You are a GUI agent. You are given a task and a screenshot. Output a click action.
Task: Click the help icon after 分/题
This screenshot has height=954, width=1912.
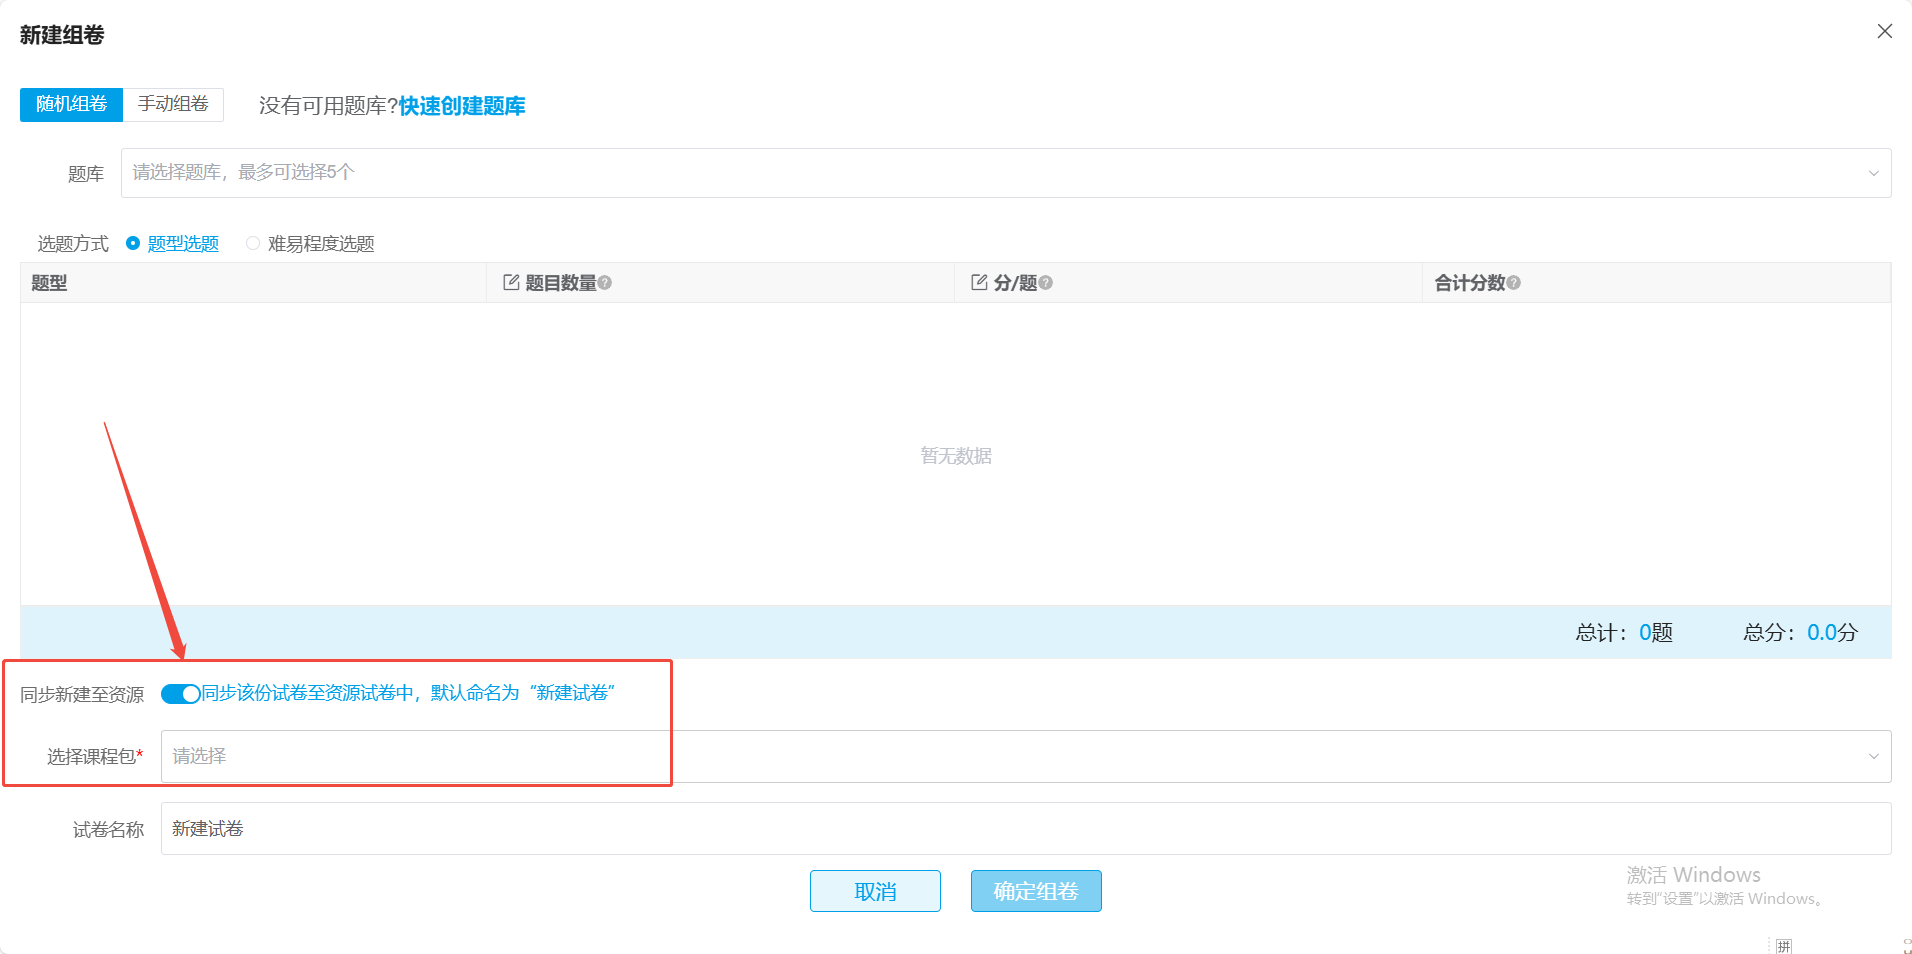coord(1045,283)
